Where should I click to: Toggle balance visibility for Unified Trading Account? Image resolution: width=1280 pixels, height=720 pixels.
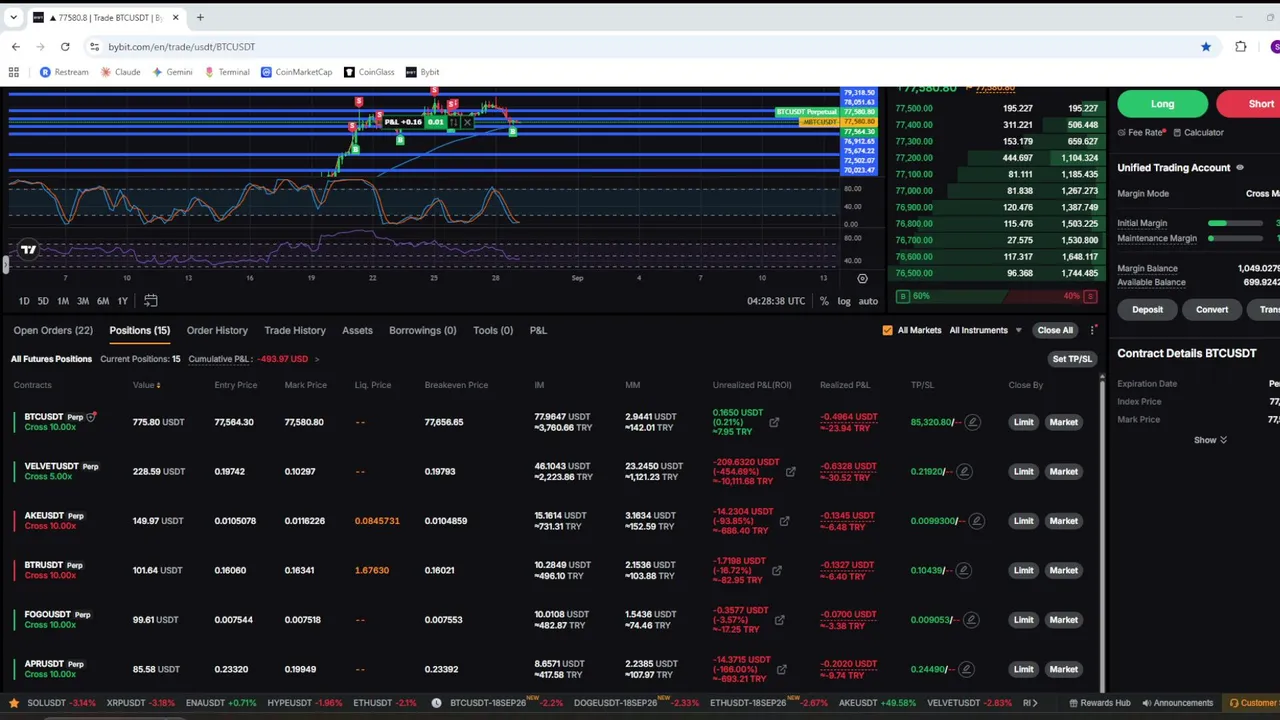(1240, 168)
